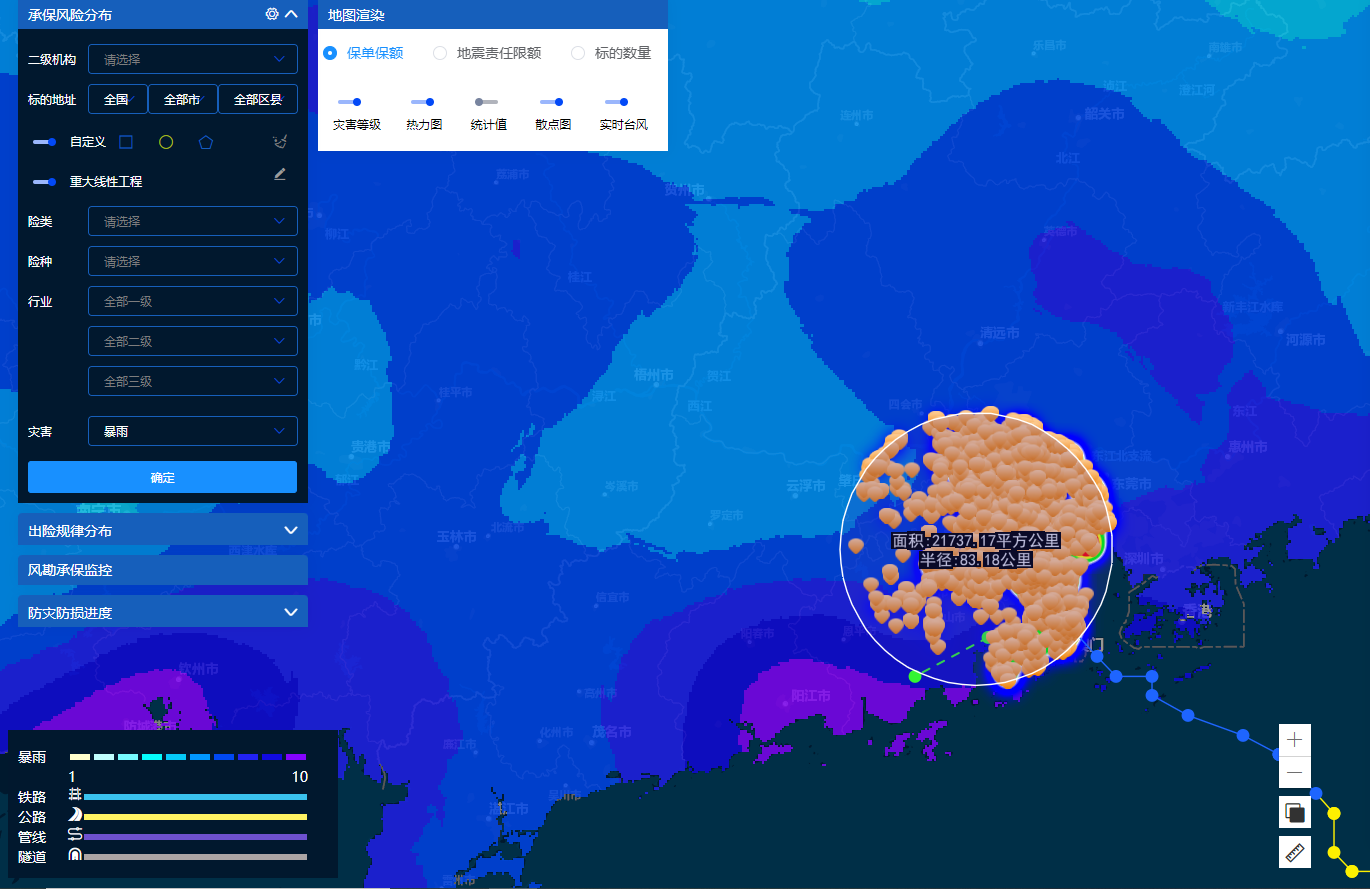
Task: Select the circle drawing tool
Action: point(166,142)
